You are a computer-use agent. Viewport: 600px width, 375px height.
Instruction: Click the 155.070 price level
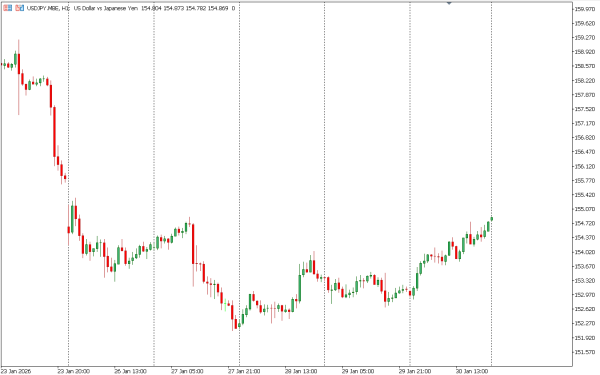point(585,209)
